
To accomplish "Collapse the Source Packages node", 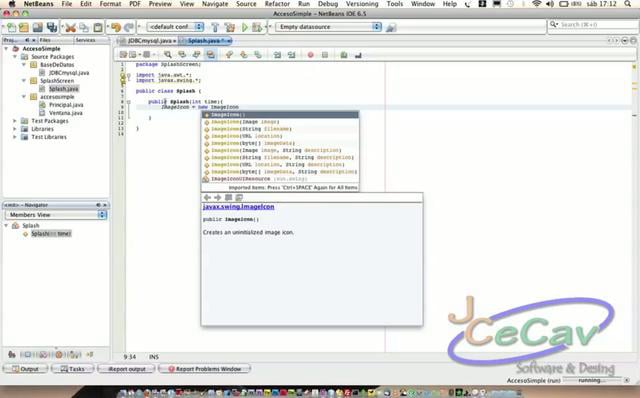I will 15,57.
